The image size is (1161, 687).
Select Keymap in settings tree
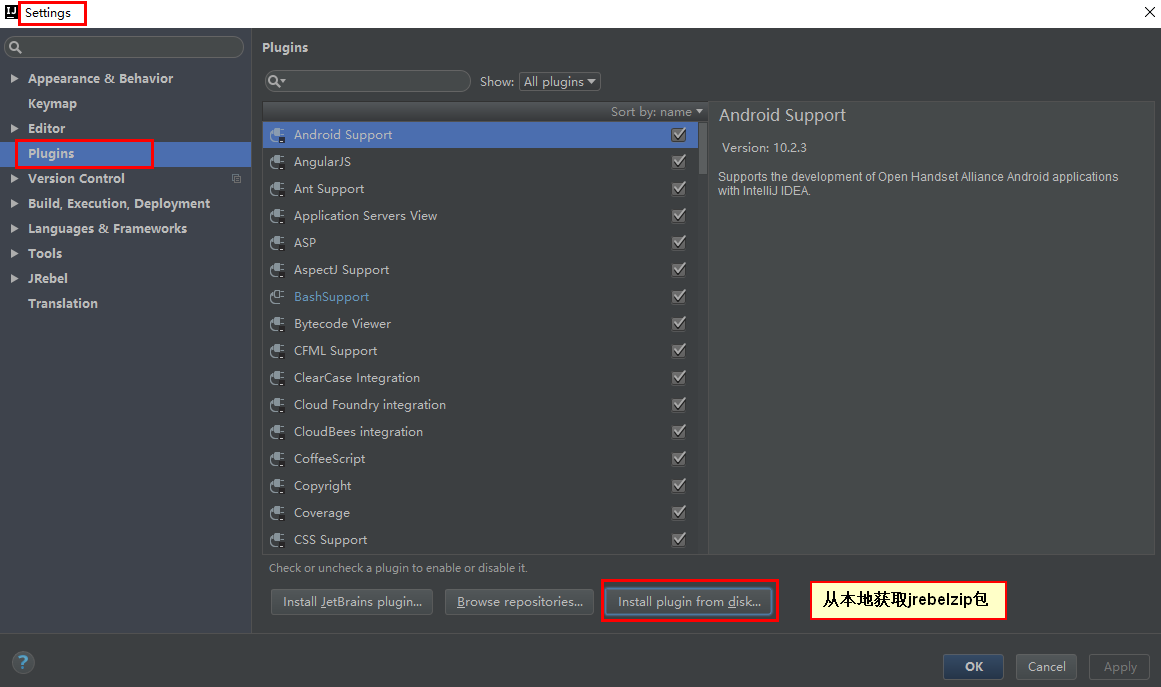[52, 104]
